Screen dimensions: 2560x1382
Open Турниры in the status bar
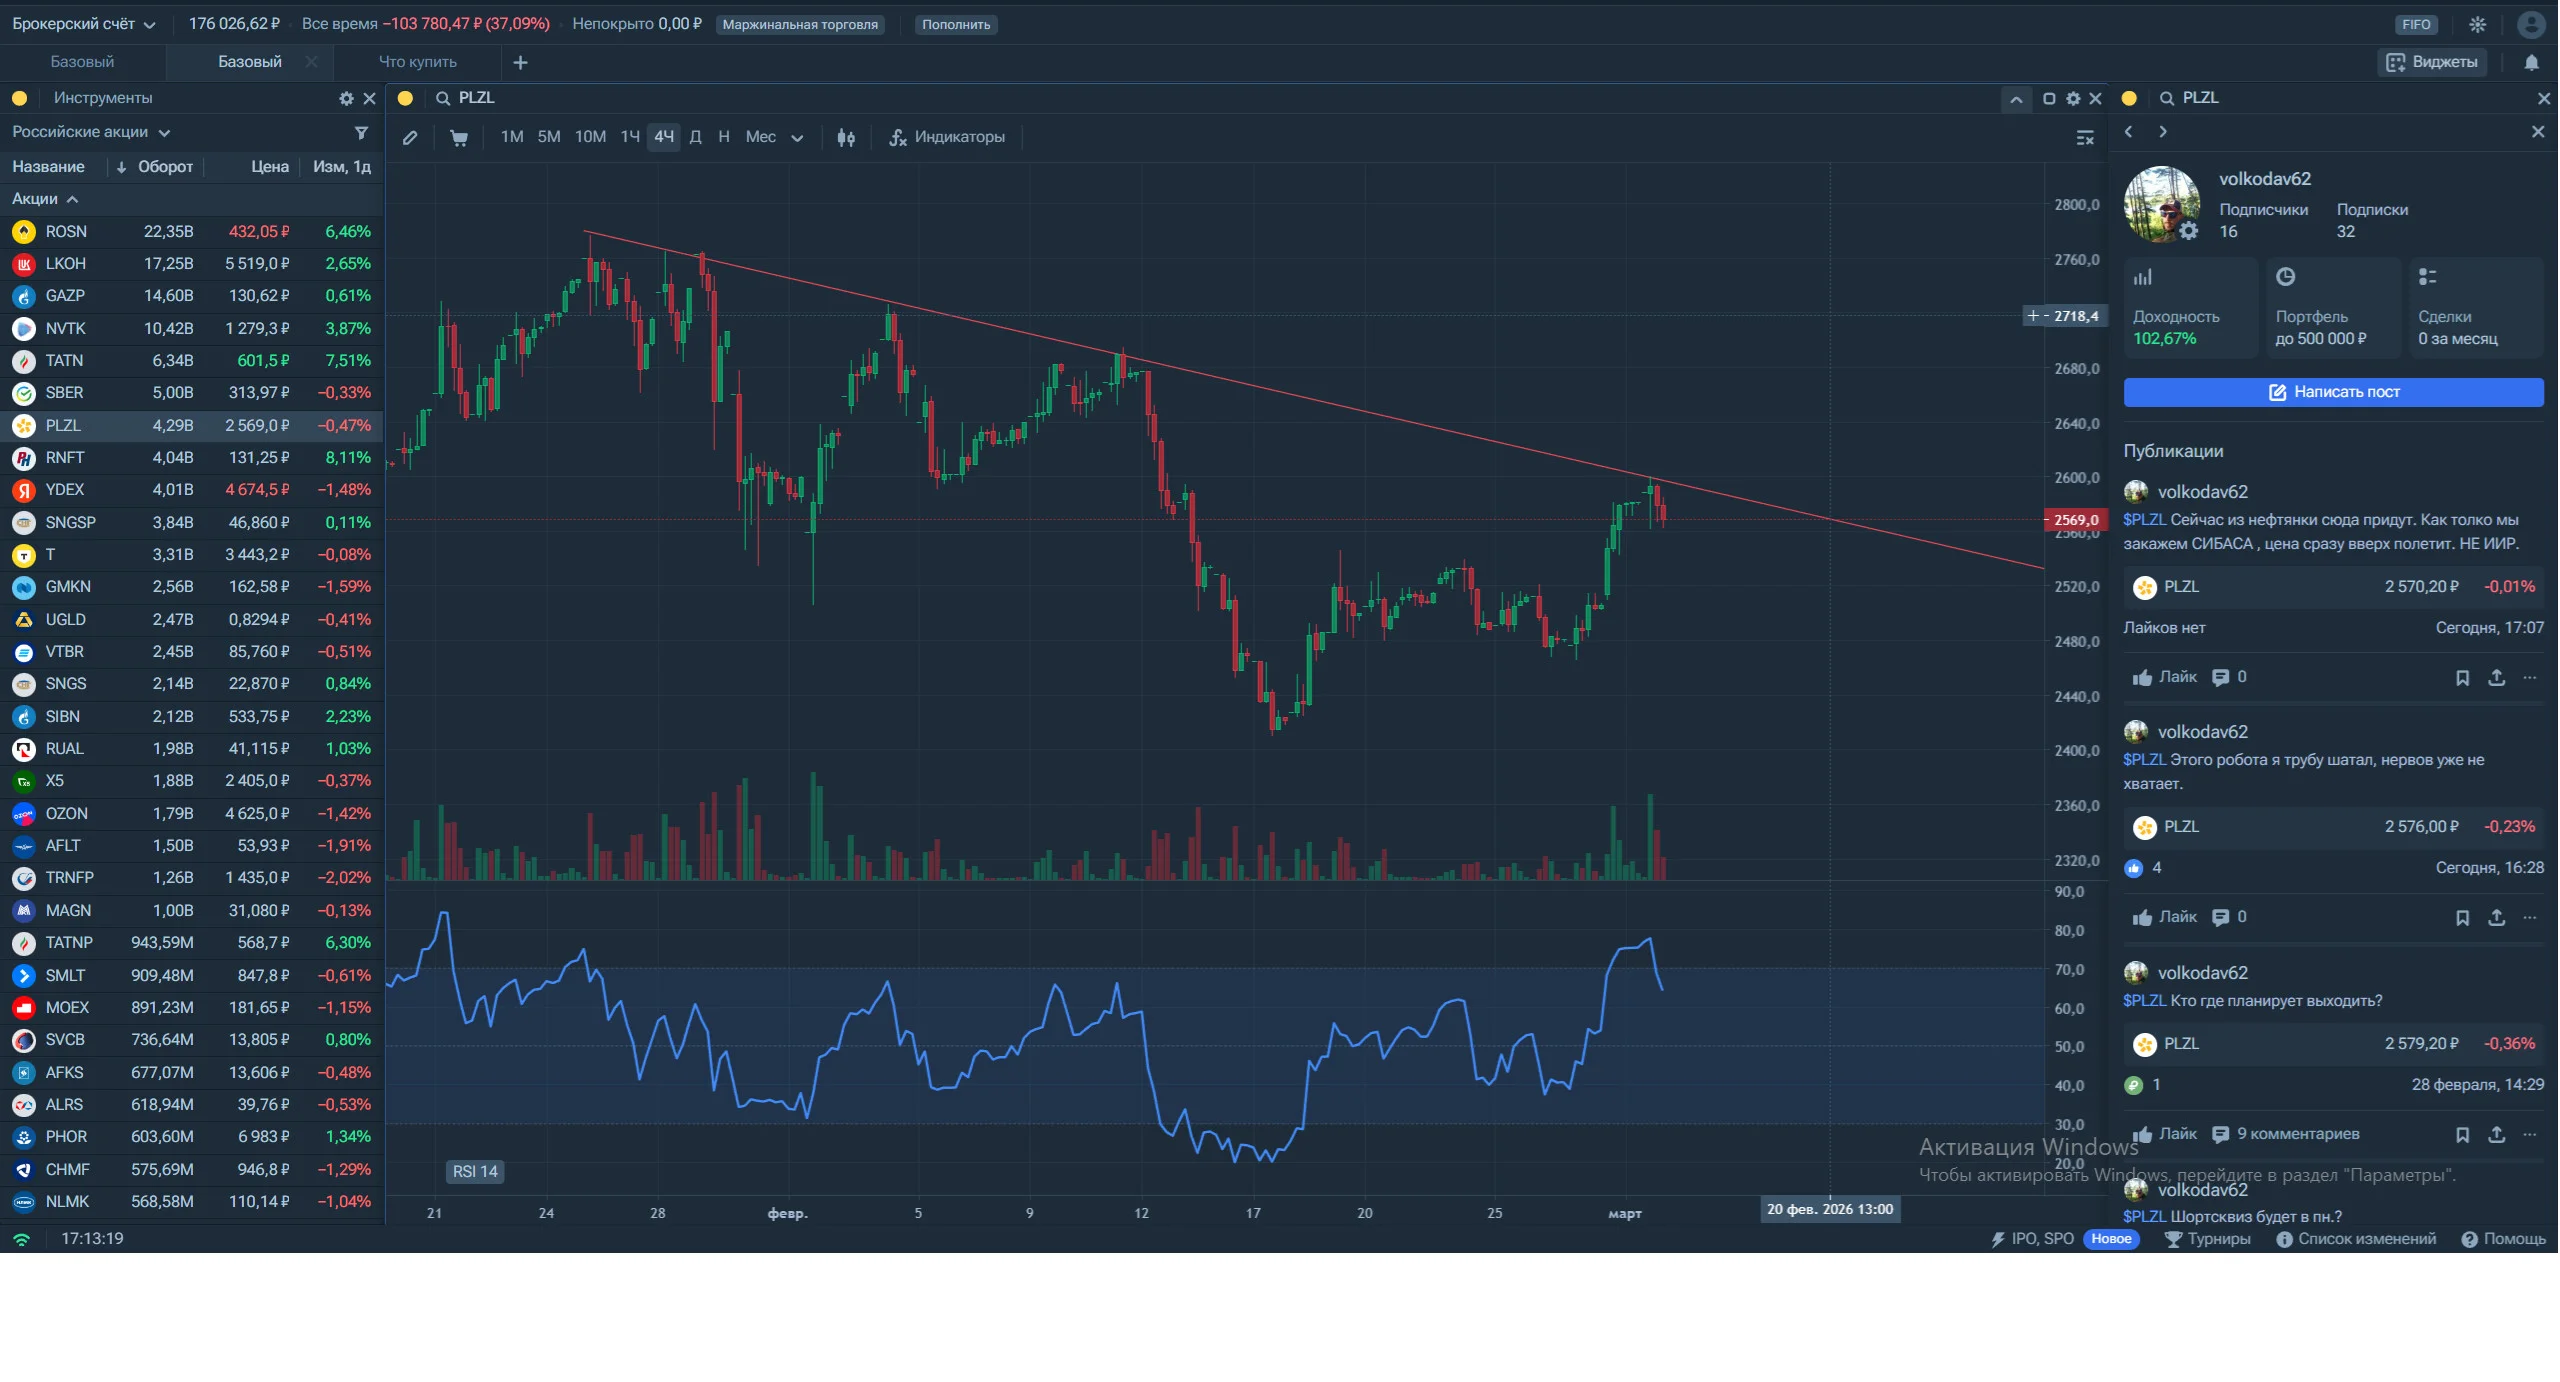pyautogui.click(x=2208, y=1239)
